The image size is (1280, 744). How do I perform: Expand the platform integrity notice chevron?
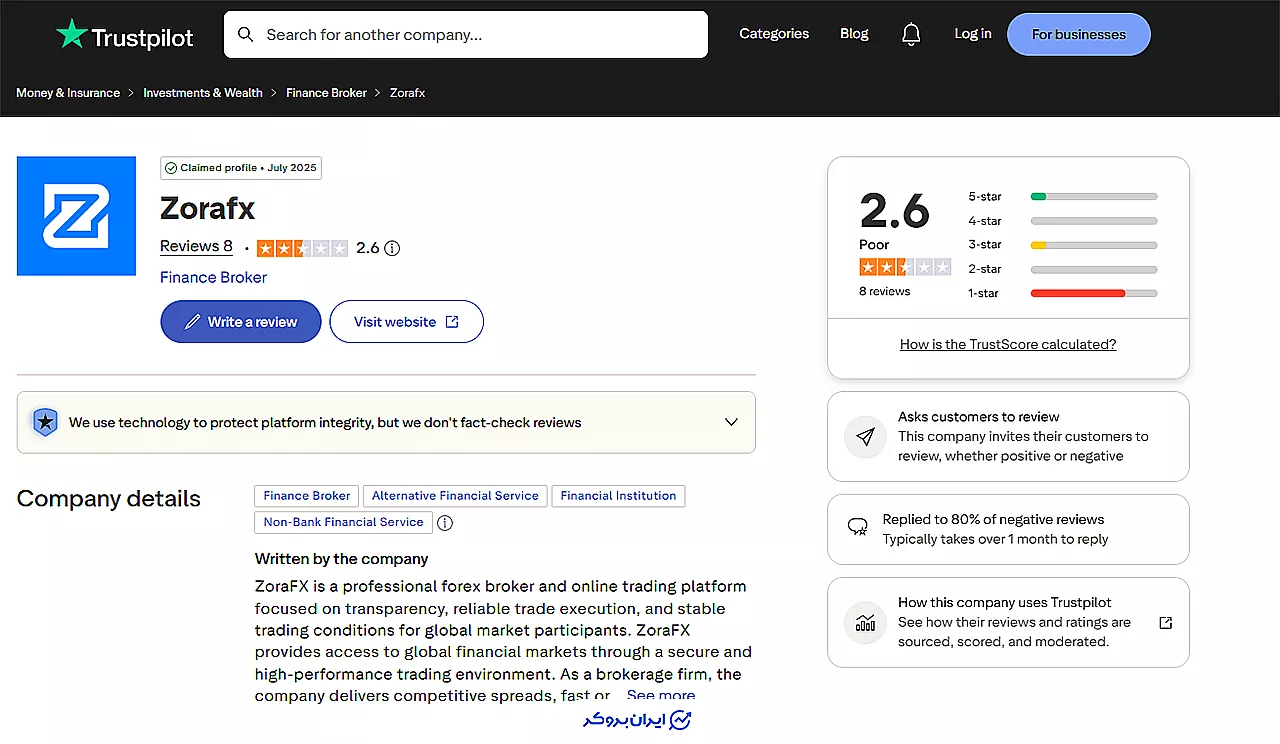731,422
